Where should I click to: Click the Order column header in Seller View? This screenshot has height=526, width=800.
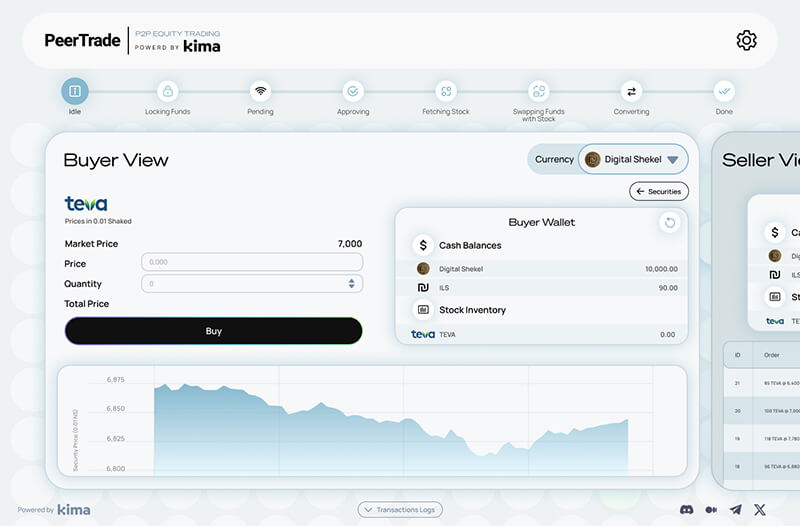point(771,355)
